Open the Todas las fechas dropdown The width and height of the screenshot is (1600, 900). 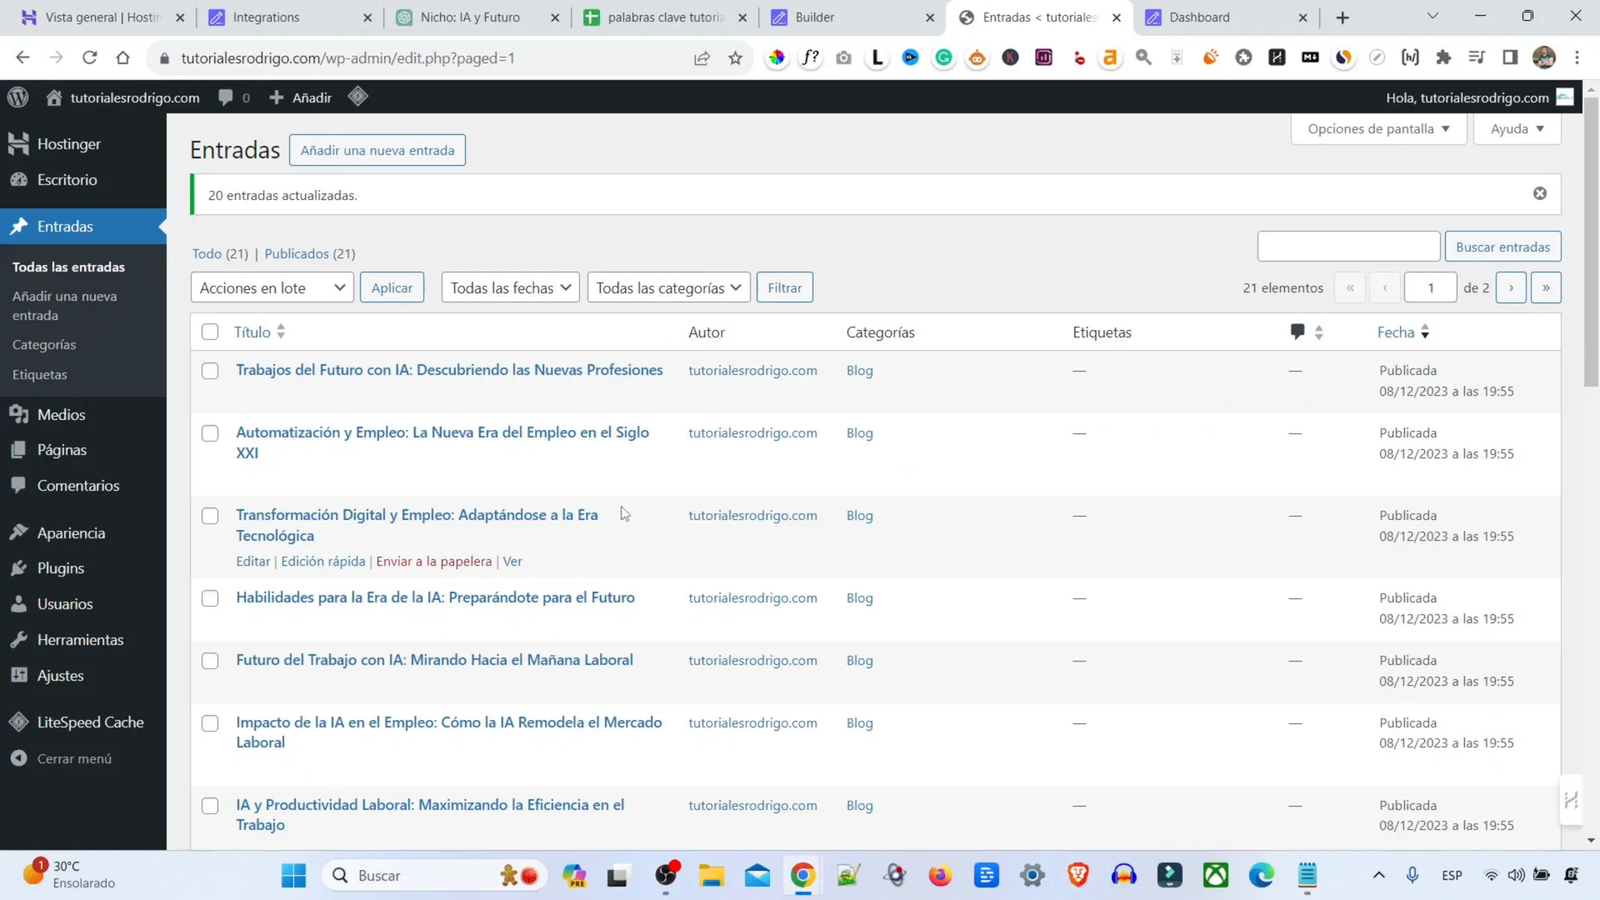click(x=509, y=287)
